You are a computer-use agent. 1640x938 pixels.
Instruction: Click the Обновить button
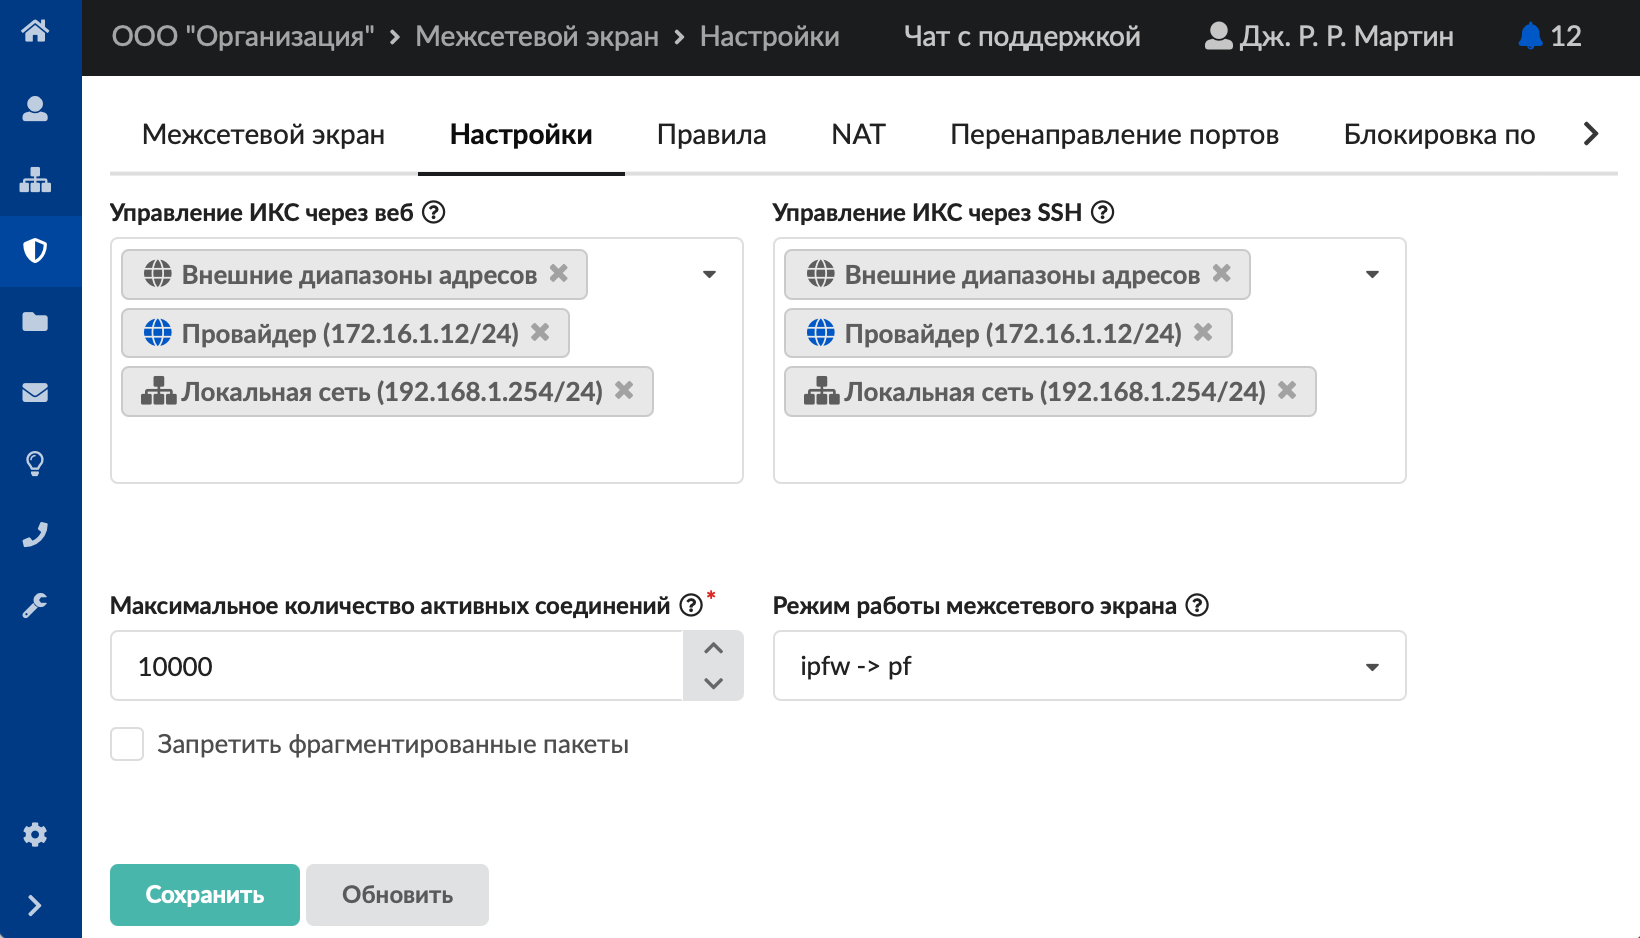[397, 895]
